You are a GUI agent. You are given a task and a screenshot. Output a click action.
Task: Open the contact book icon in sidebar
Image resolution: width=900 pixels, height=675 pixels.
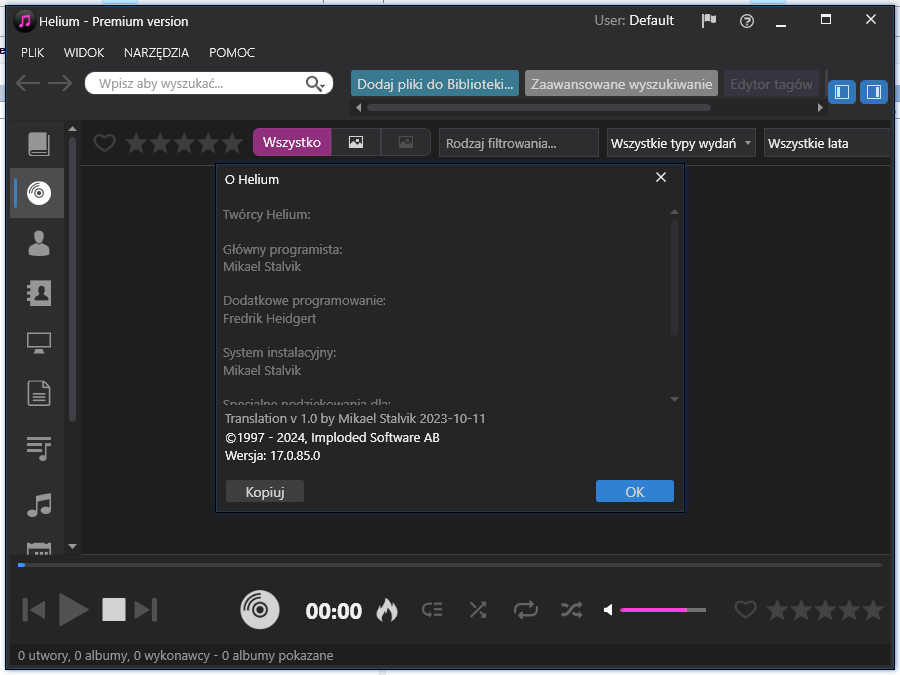coord(38,293)
